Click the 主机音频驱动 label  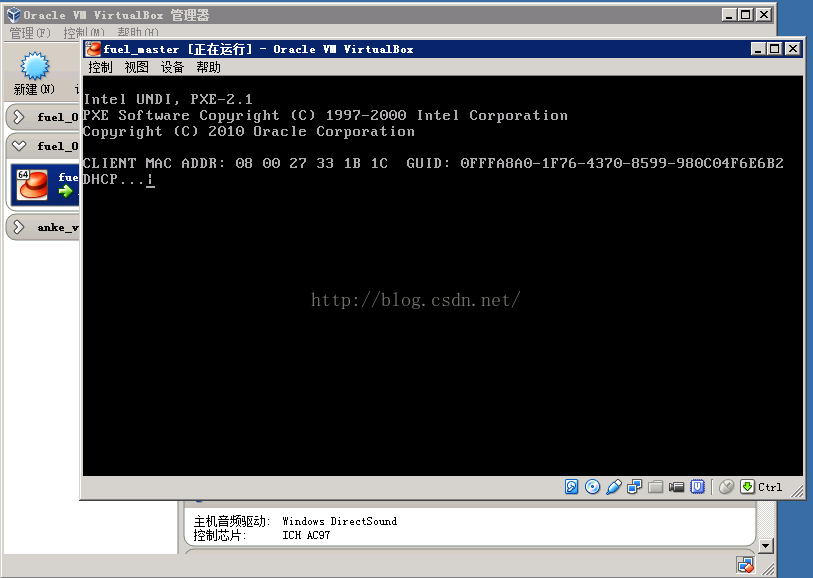click(232, 521)
